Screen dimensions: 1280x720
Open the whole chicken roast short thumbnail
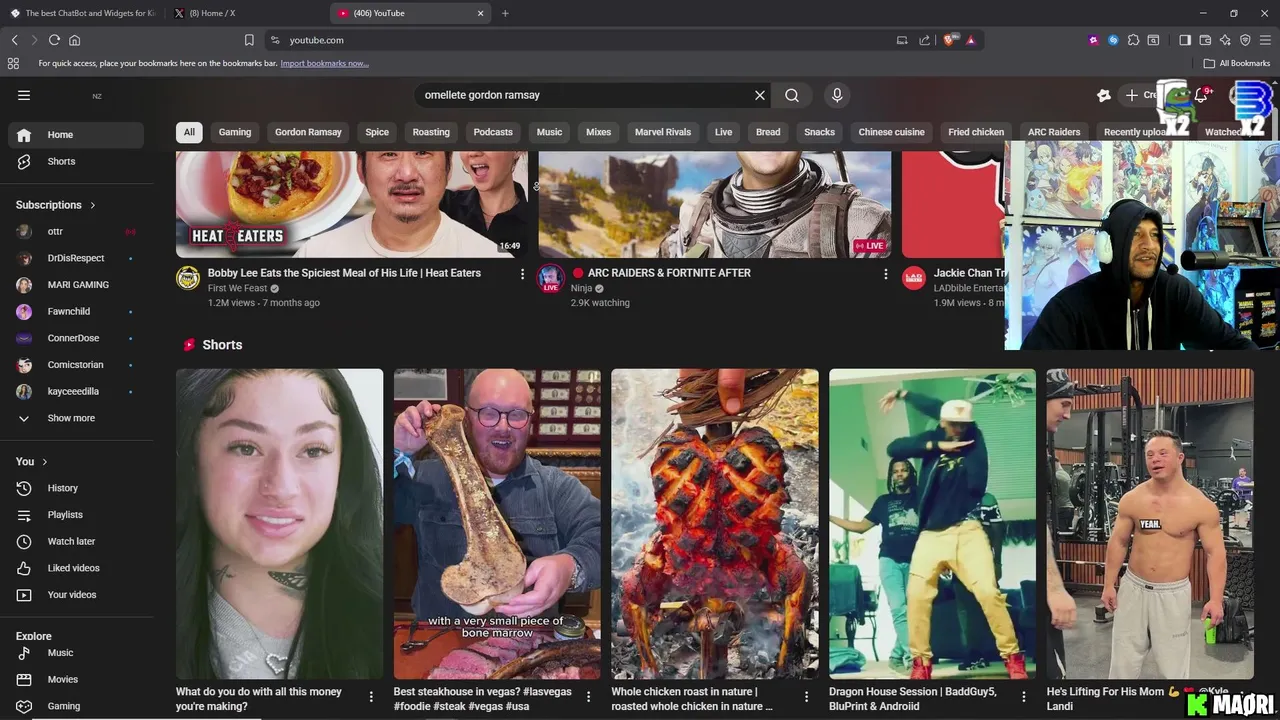click(715, 524)
